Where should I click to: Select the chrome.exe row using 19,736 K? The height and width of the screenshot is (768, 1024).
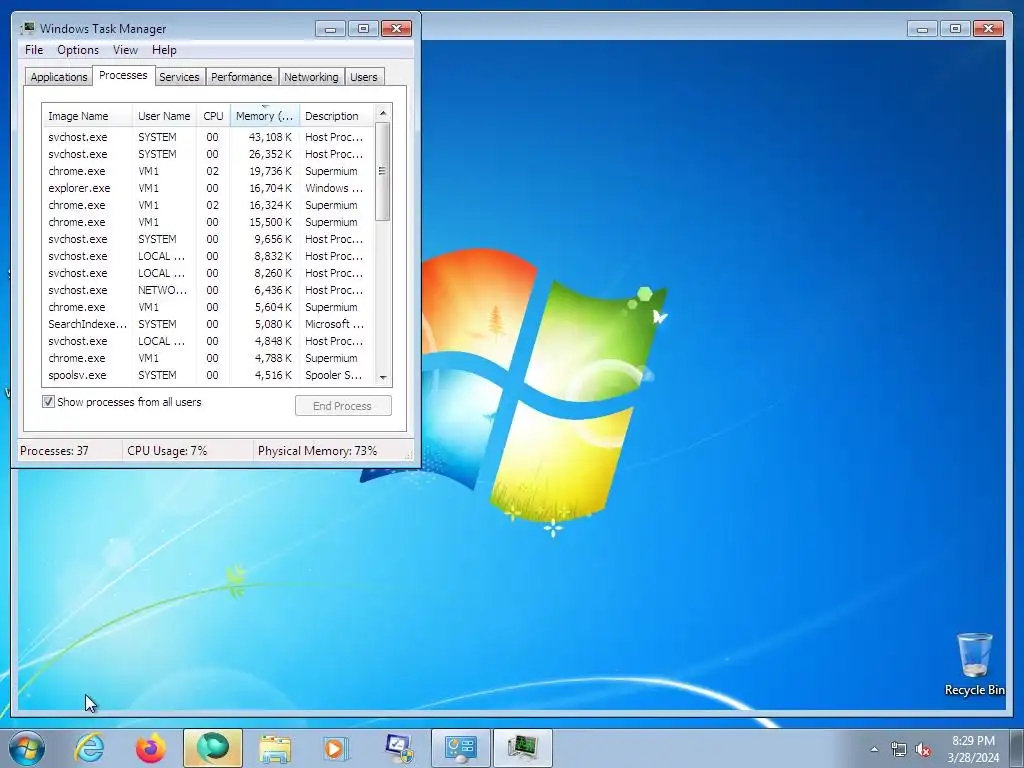pos(209,171)
